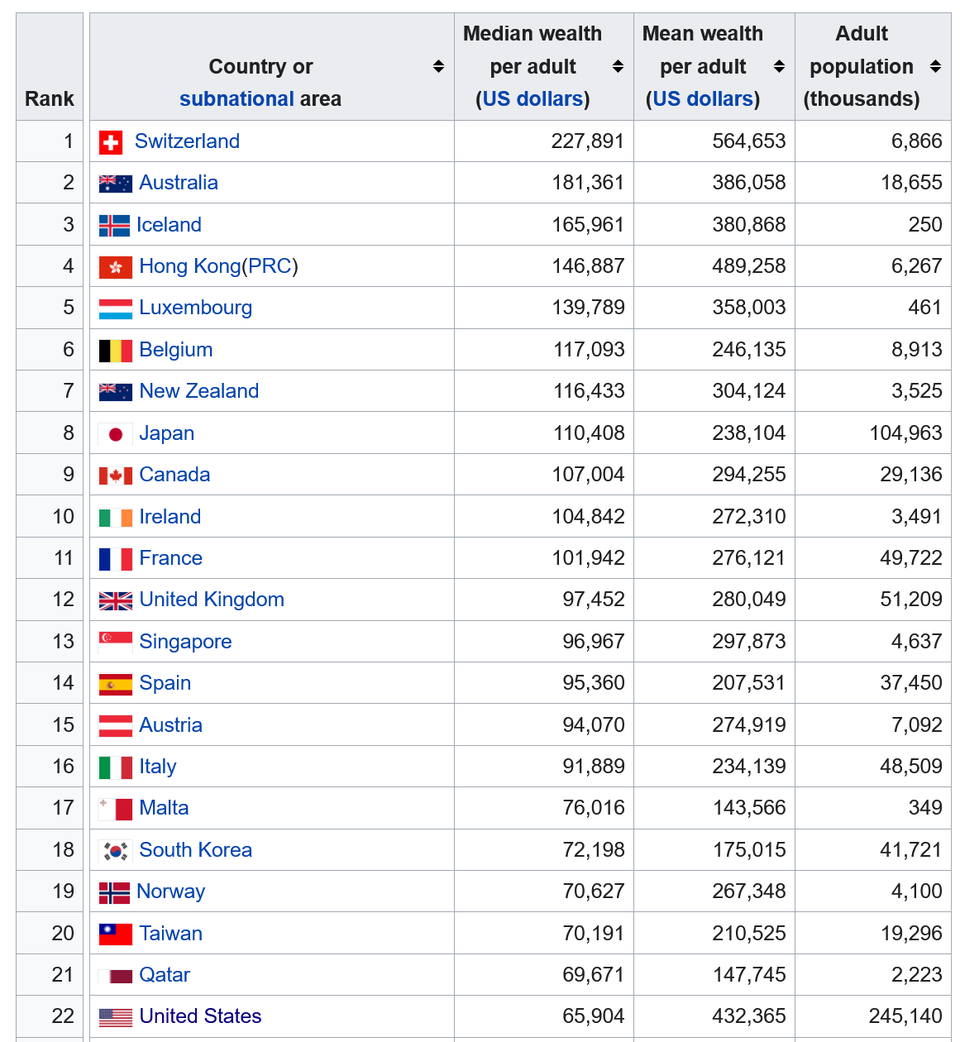Click the Australia flag icon
Image resolution: width=960 pixels, height=1042 pixels.
pyautogui.click(x=115, y=184)
